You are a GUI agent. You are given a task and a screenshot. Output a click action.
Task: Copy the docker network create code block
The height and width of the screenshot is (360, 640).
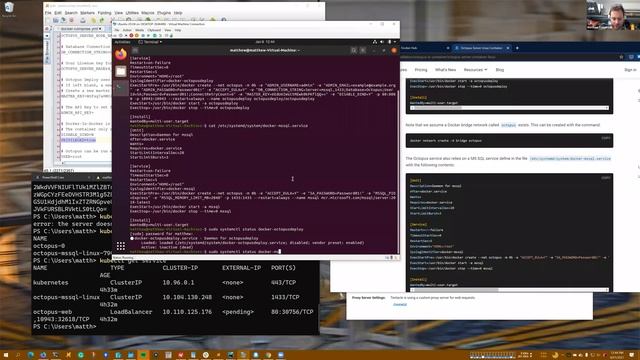click(x=606, y=138)
